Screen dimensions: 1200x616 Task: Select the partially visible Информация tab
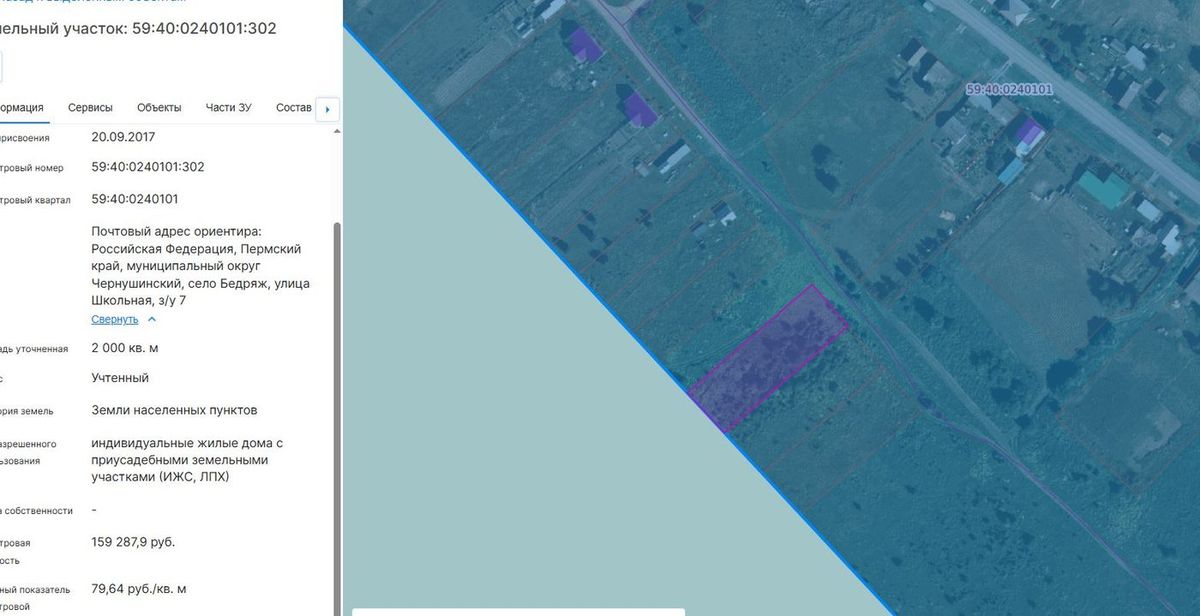click(22, 108)
